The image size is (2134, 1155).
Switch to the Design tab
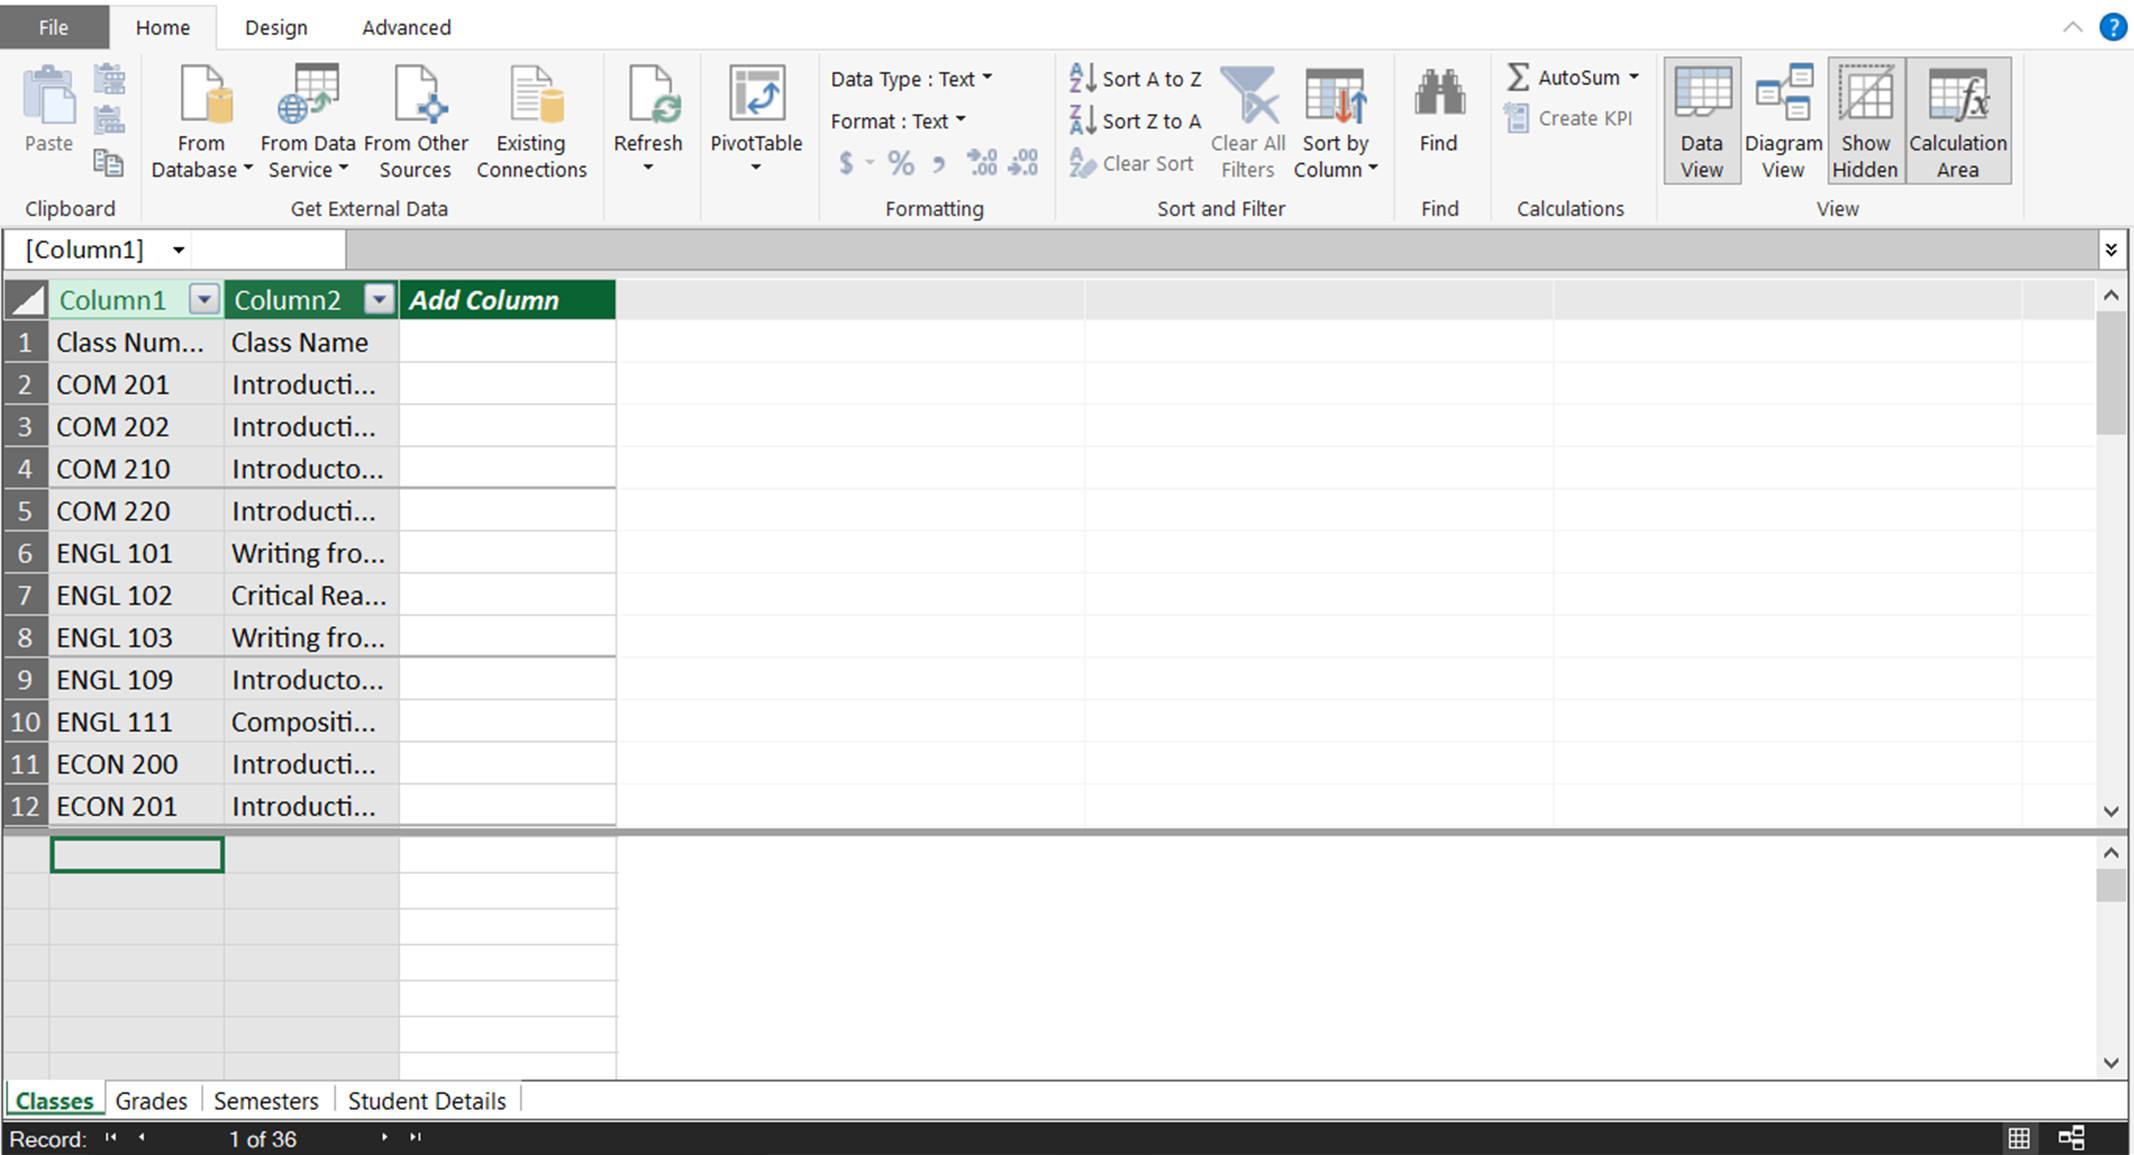tap(276, 28)
